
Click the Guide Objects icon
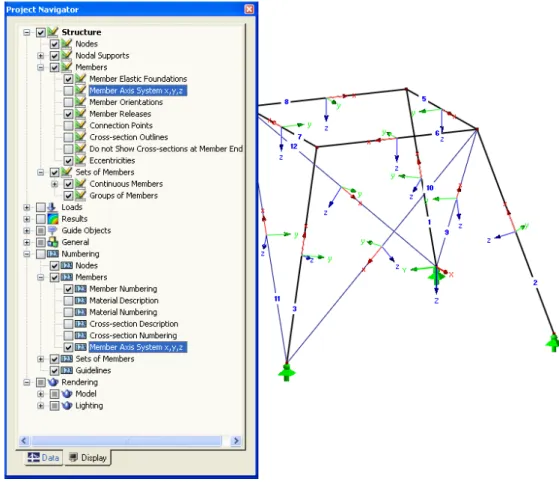click(x=53, y=230)
